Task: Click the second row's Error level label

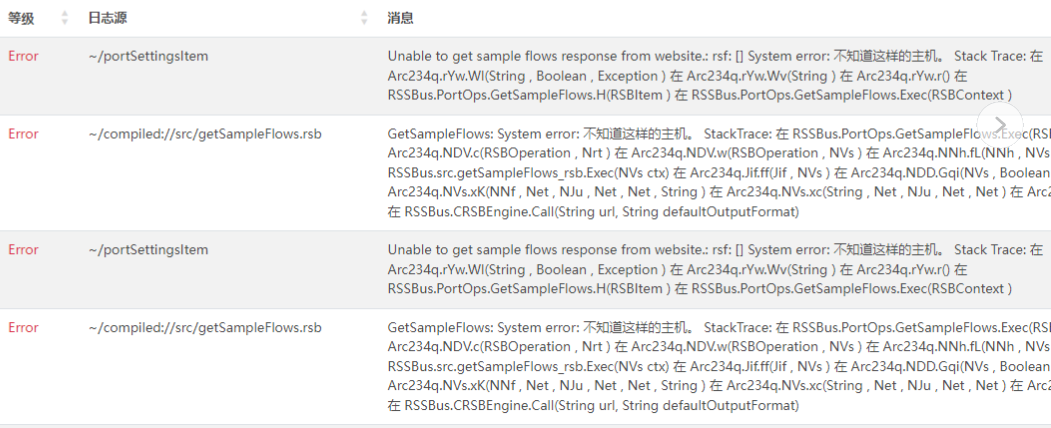Action: click(x=23, y=134)
